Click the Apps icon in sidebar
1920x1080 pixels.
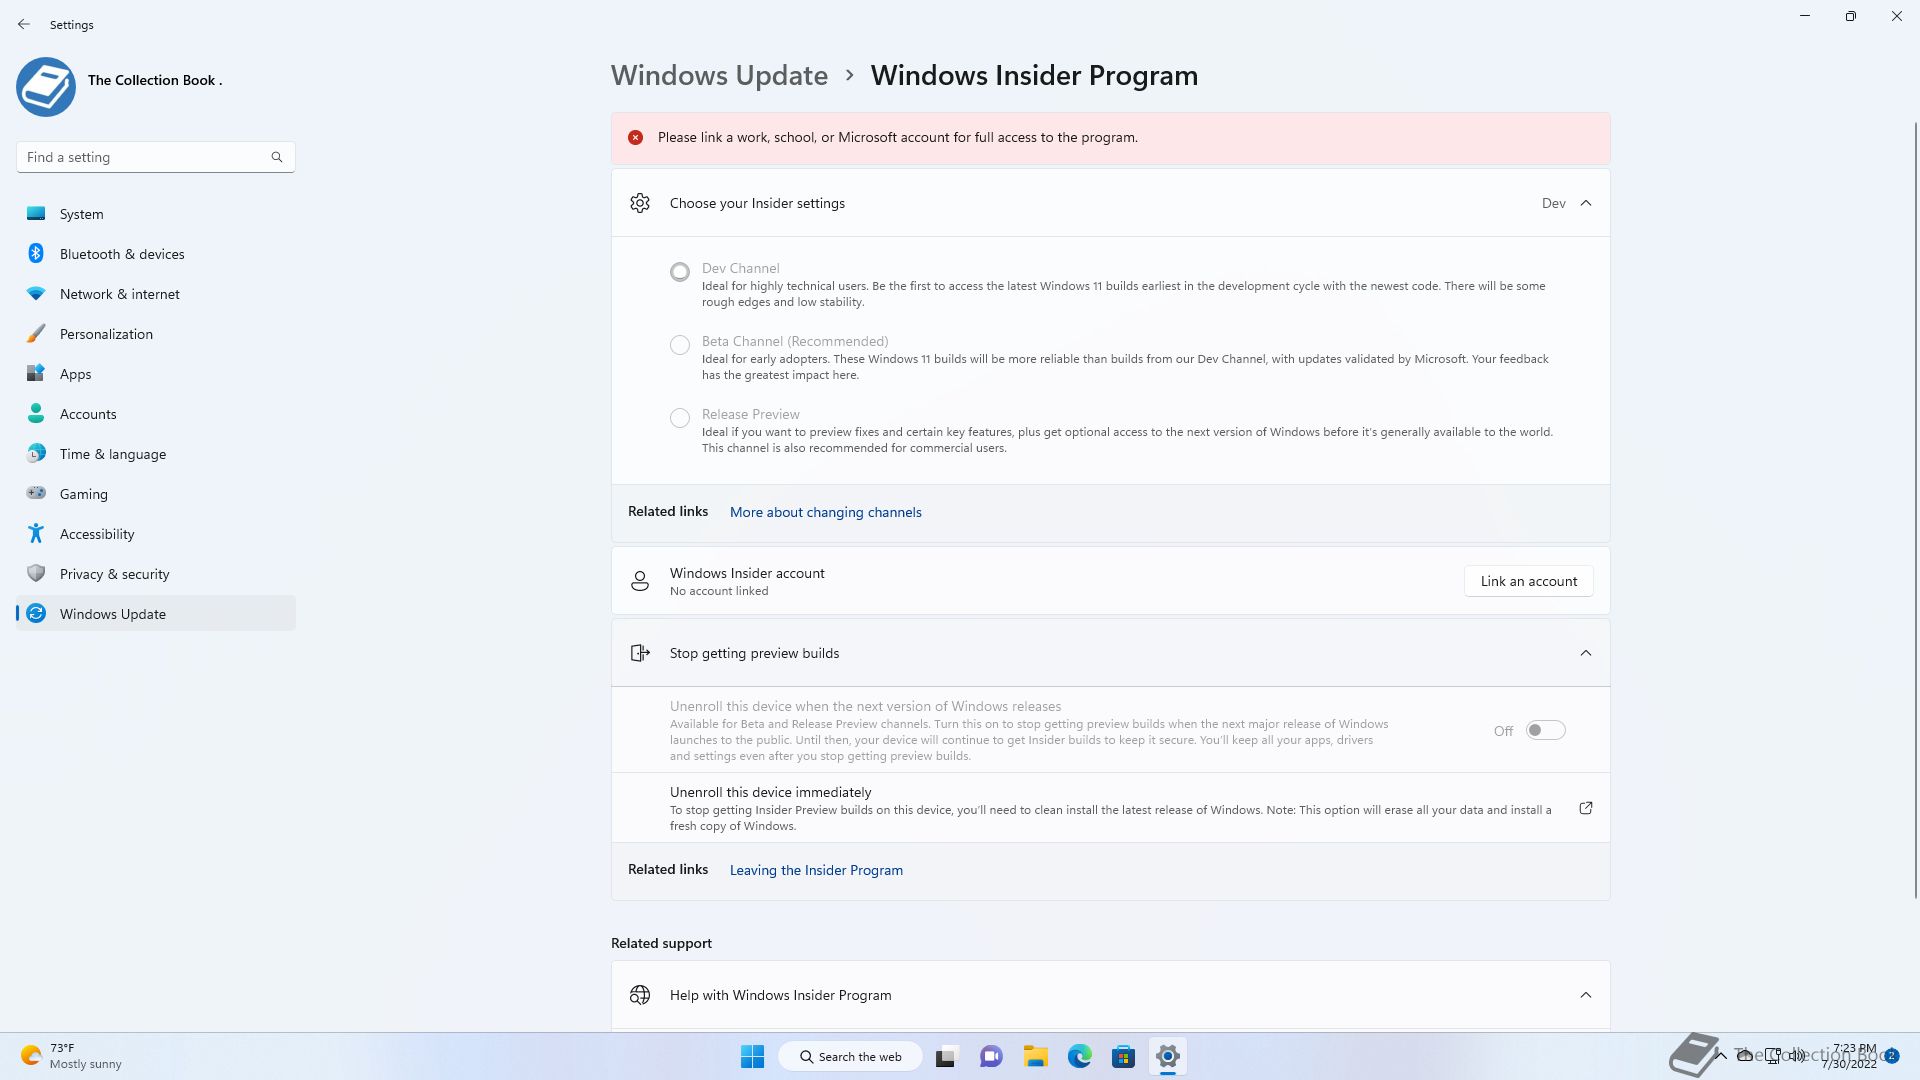36,373
